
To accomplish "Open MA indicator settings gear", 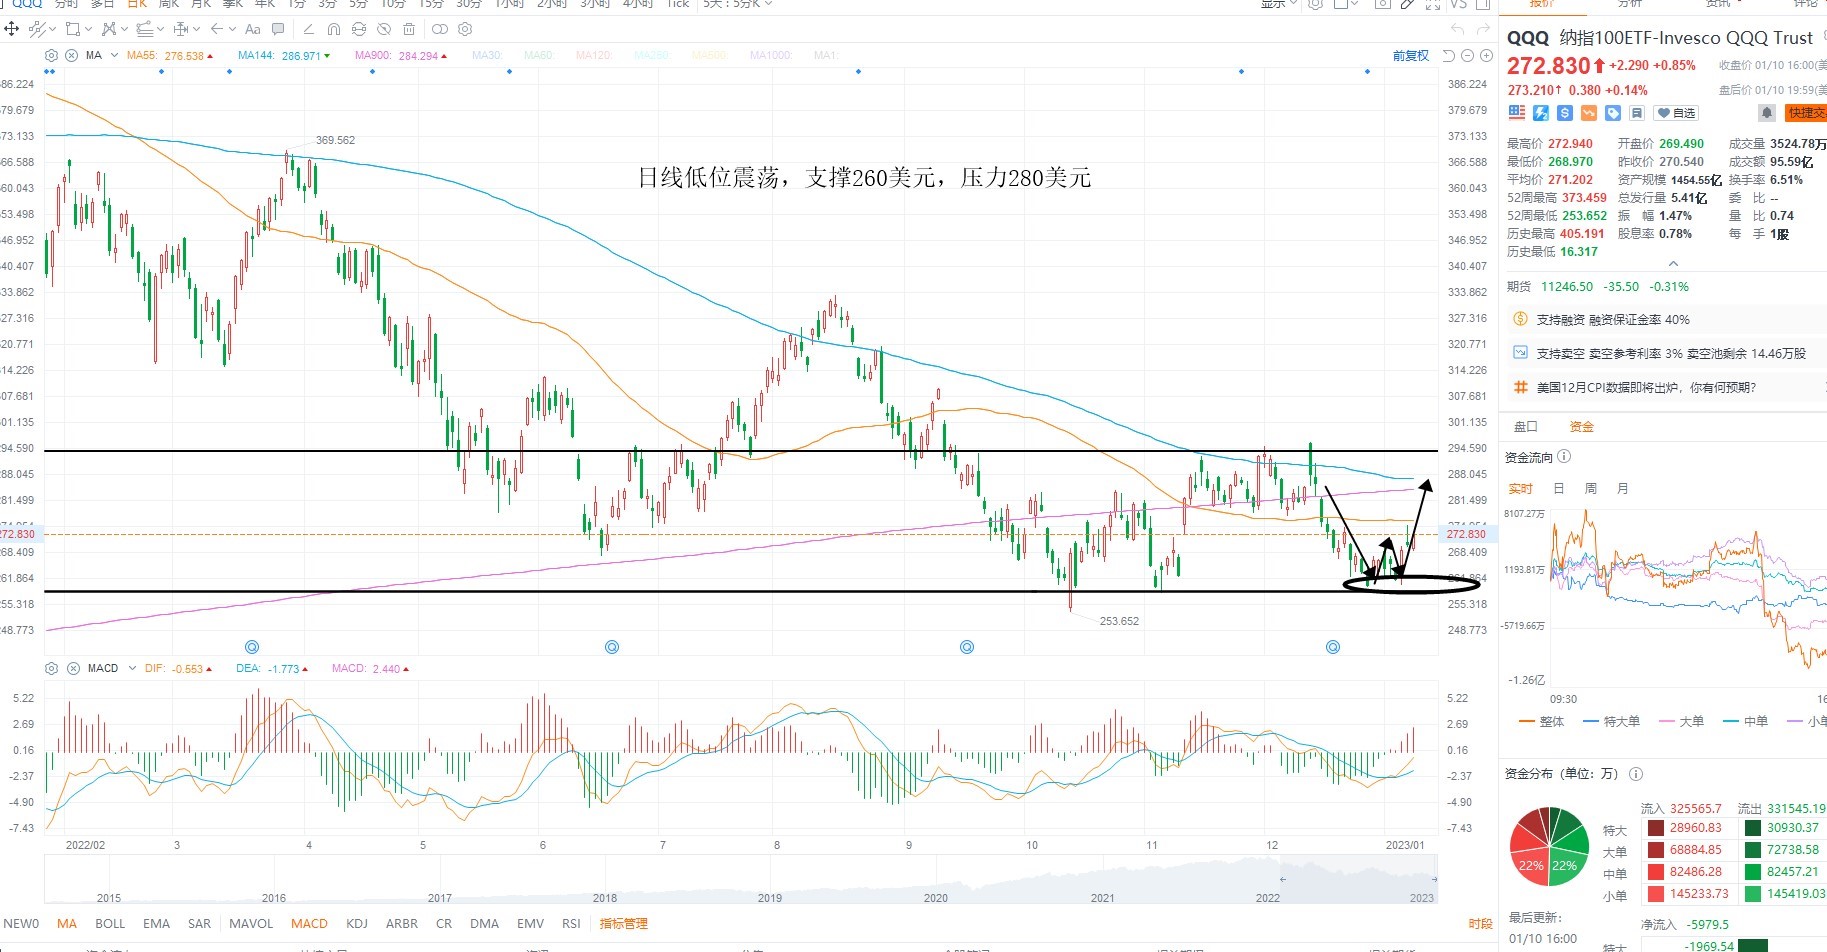I will (x=52, y=56).
